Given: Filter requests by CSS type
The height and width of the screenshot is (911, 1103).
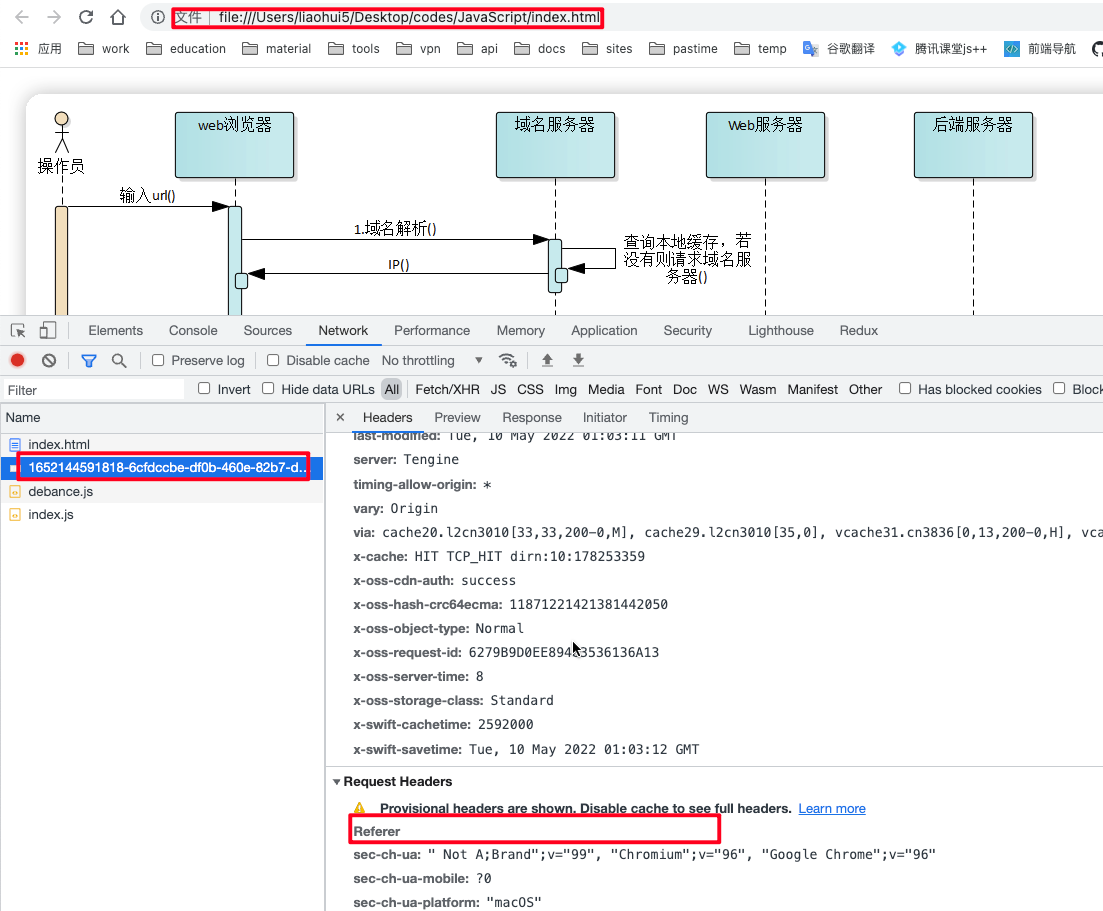Looking at the screenshot, I should (x=530, y=389).
